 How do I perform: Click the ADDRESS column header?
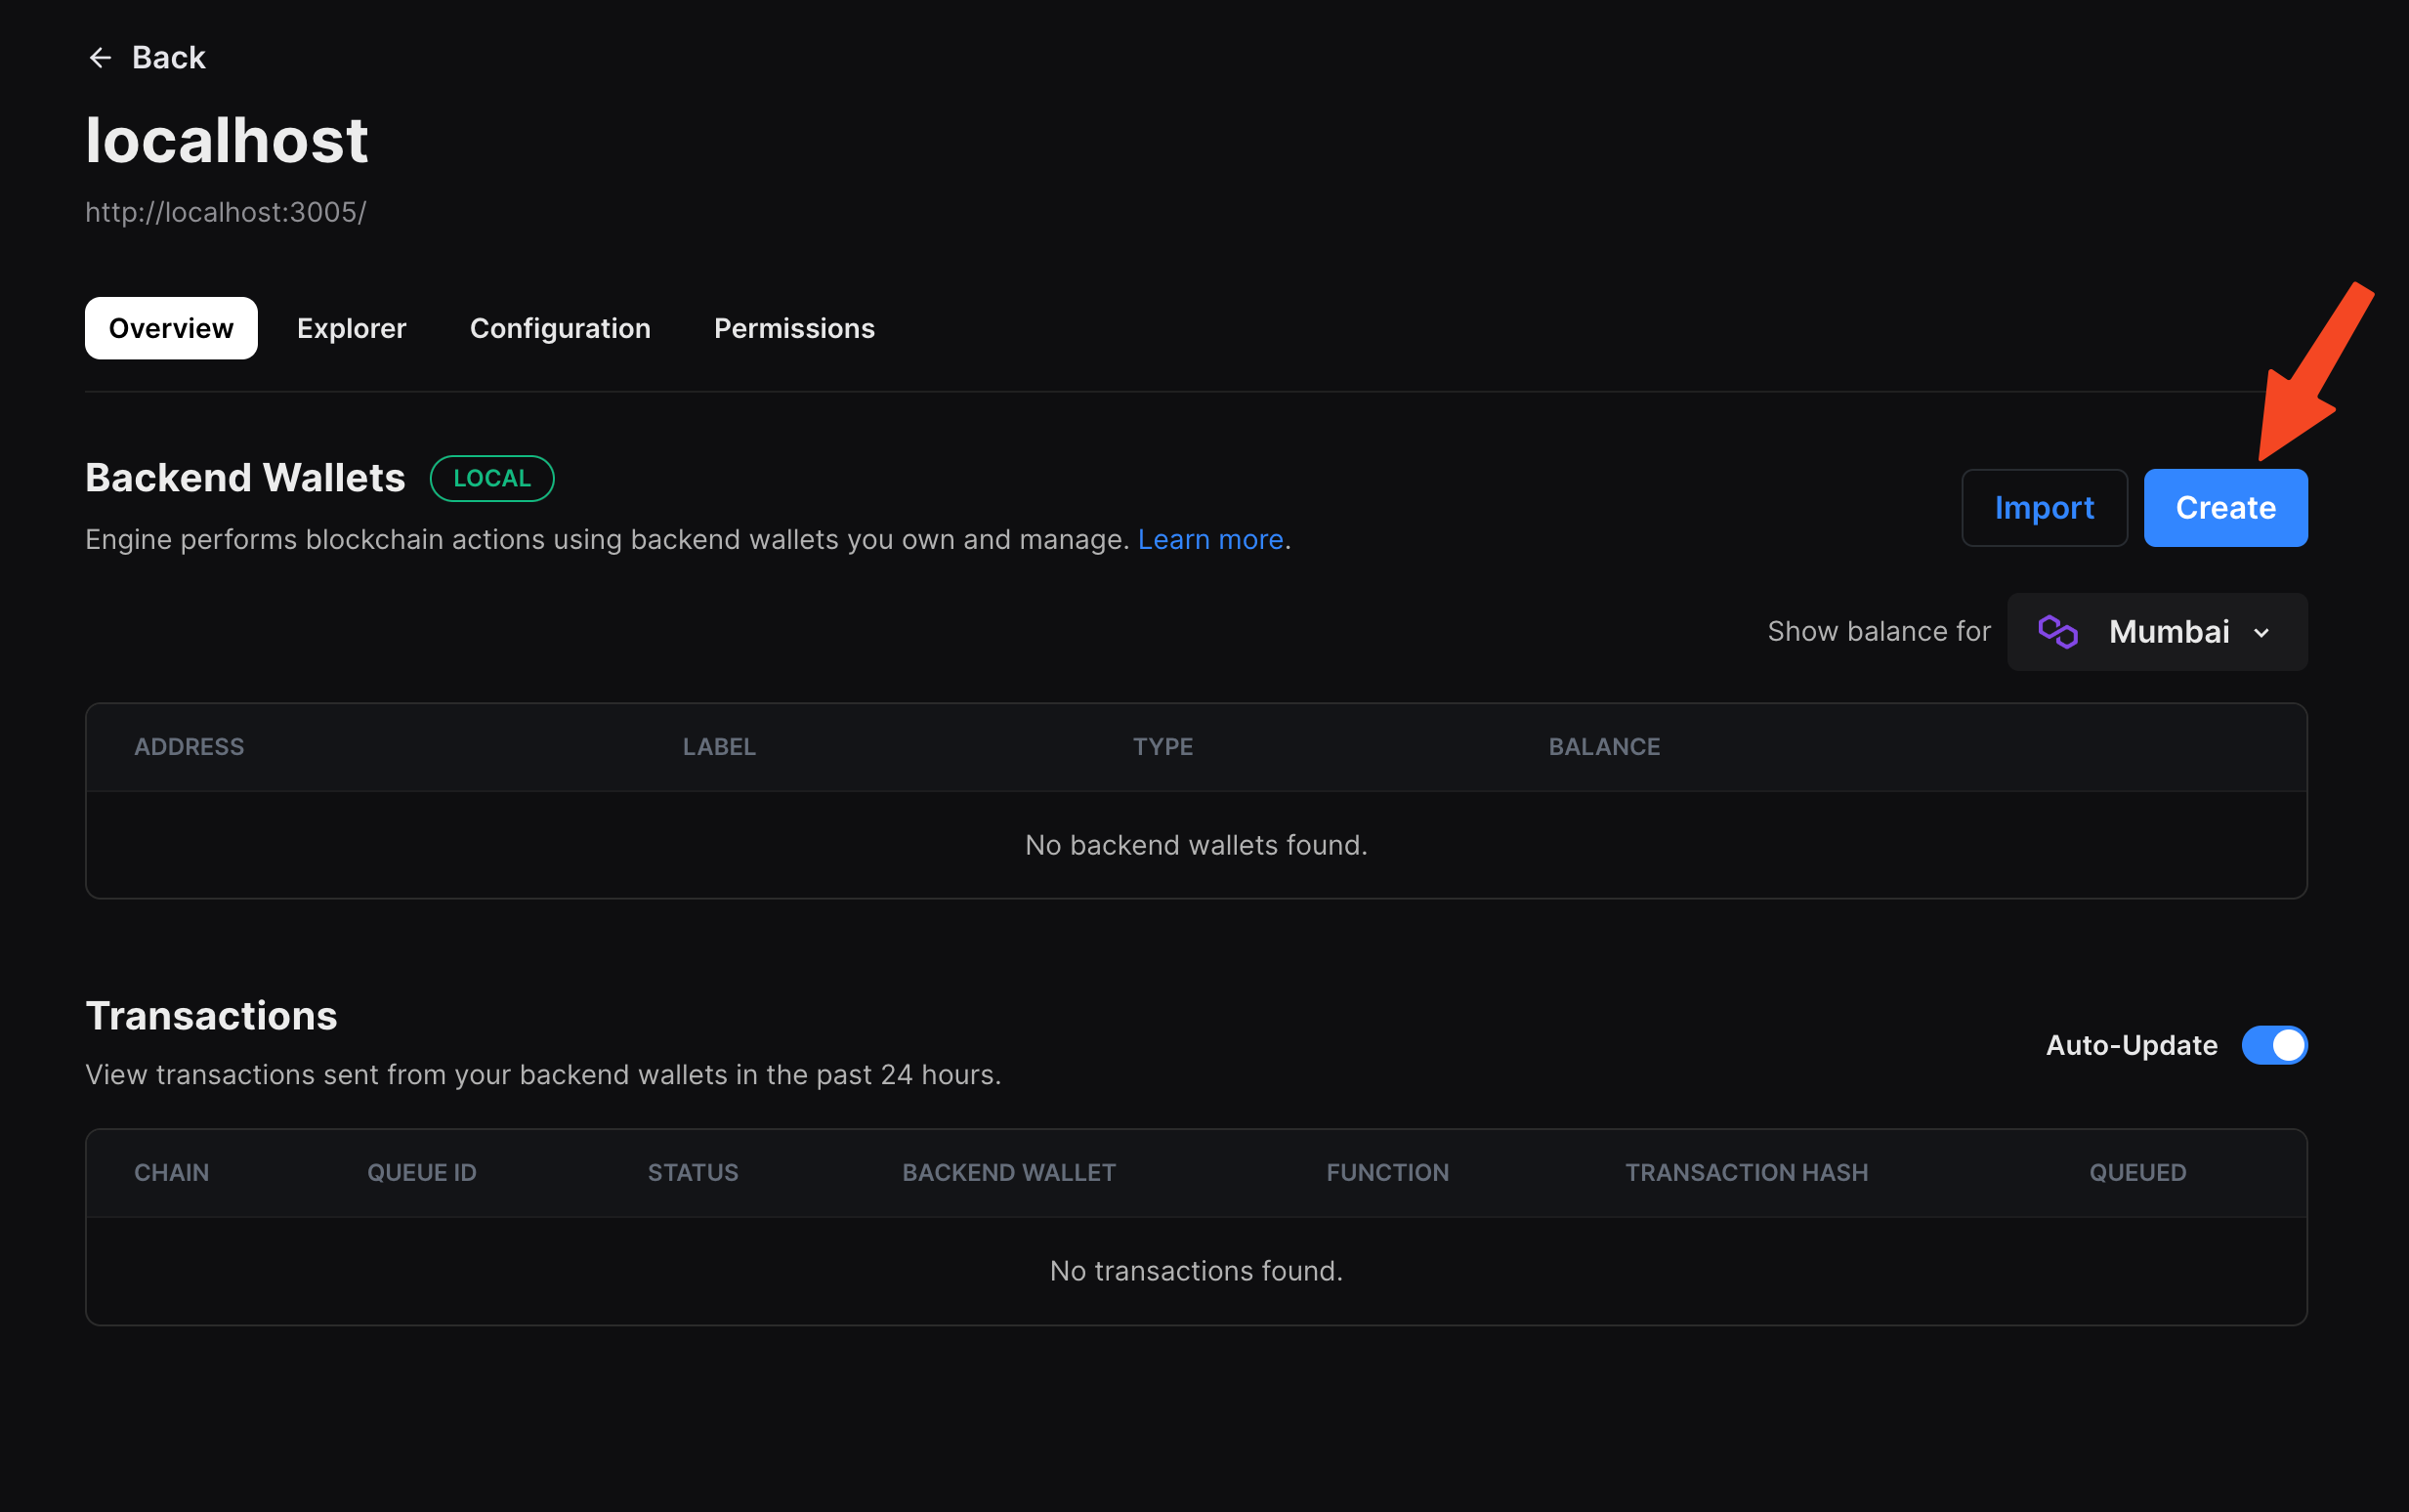pos(189,746)
